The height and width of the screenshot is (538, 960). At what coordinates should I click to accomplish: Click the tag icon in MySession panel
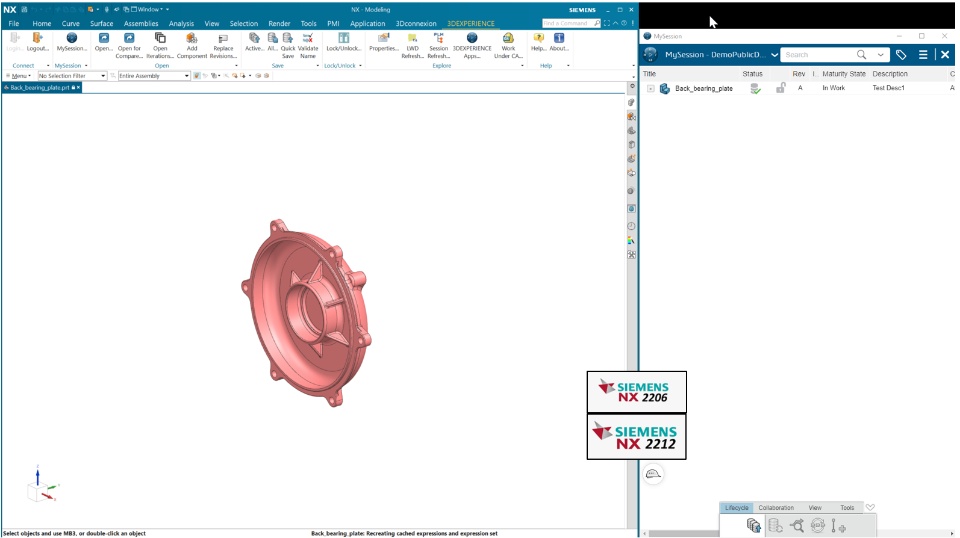point(901,54)
